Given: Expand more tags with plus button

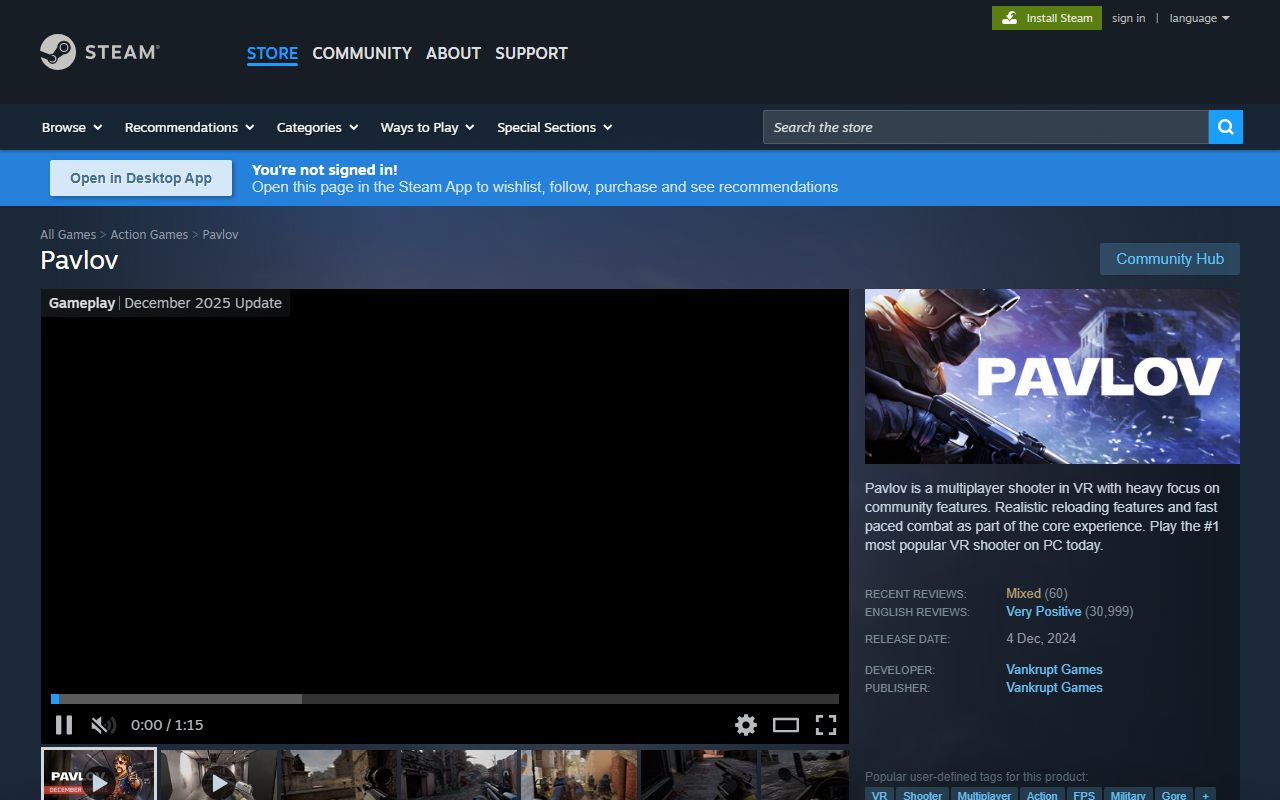Looking at the screenshot, I should [x=1206, y=795].
